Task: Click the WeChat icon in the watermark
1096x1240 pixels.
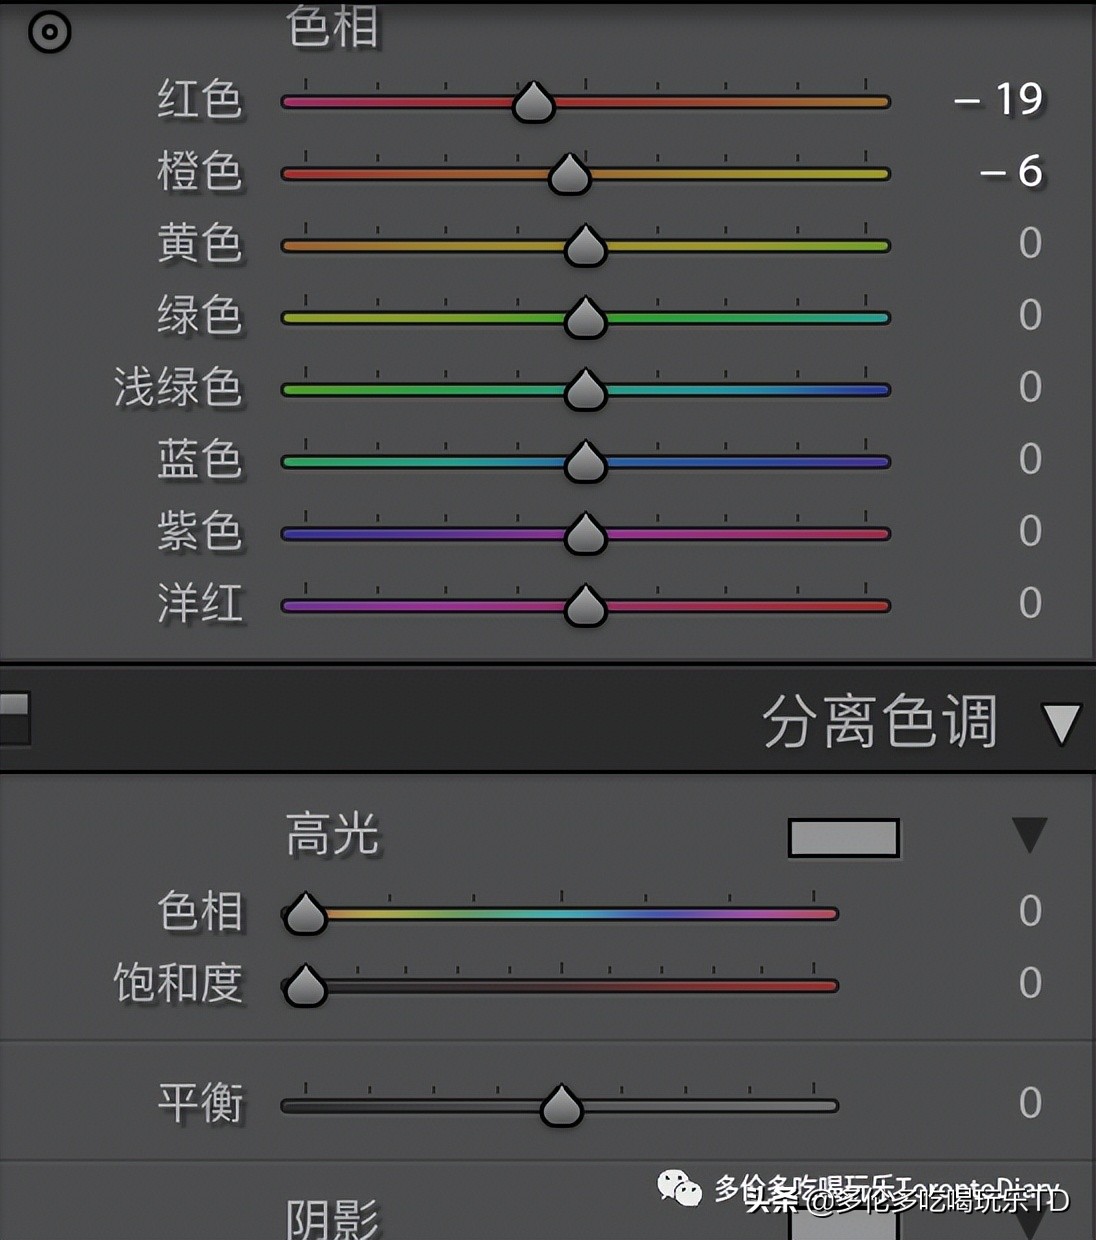Action: [683, 1192]
